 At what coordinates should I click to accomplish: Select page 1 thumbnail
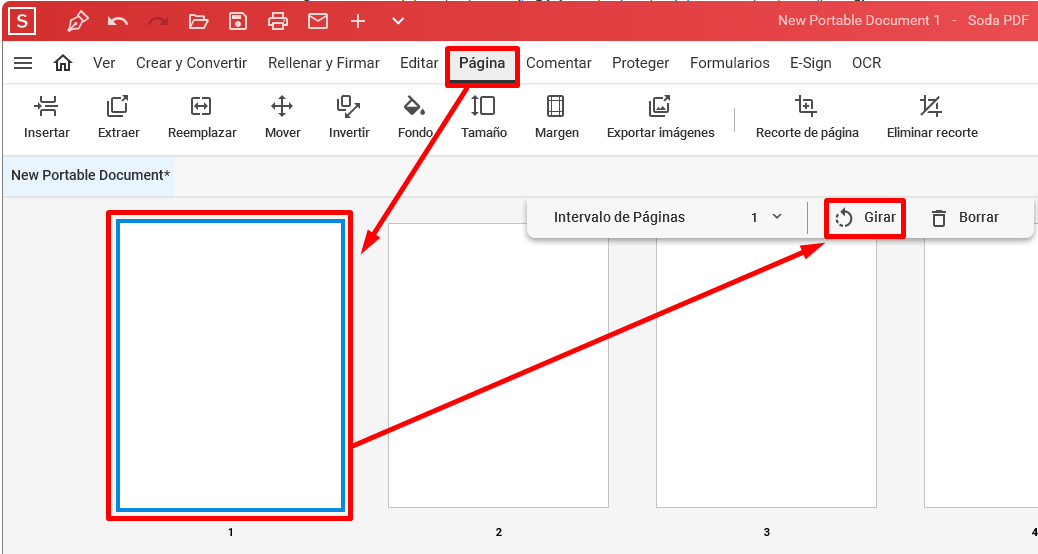click(x=230, y=365)
